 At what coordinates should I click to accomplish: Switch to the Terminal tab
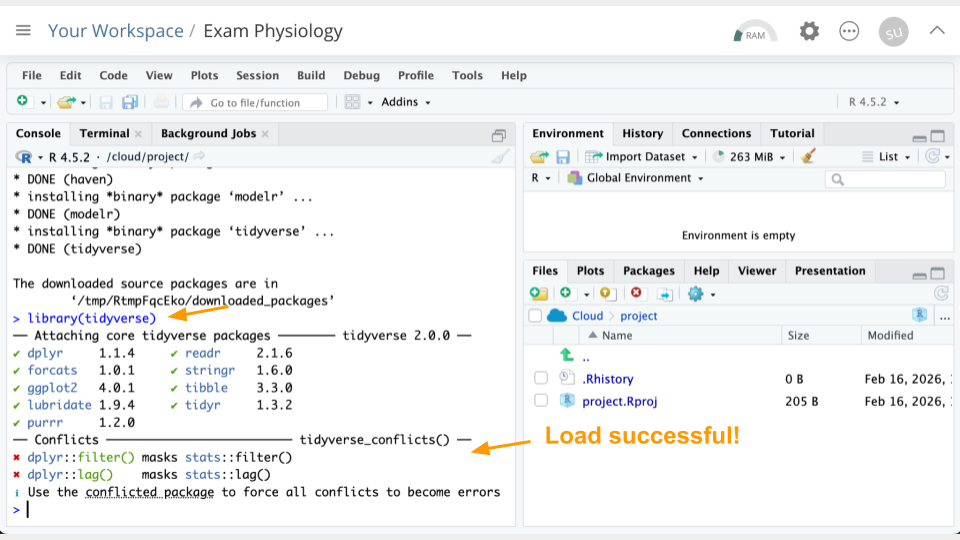[104, 133]
